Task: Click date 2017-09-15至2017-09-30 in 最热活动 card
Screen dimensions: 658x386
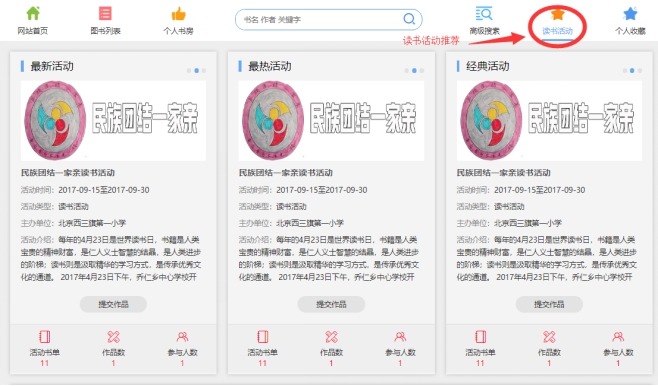Action: (x=322, y=190)
